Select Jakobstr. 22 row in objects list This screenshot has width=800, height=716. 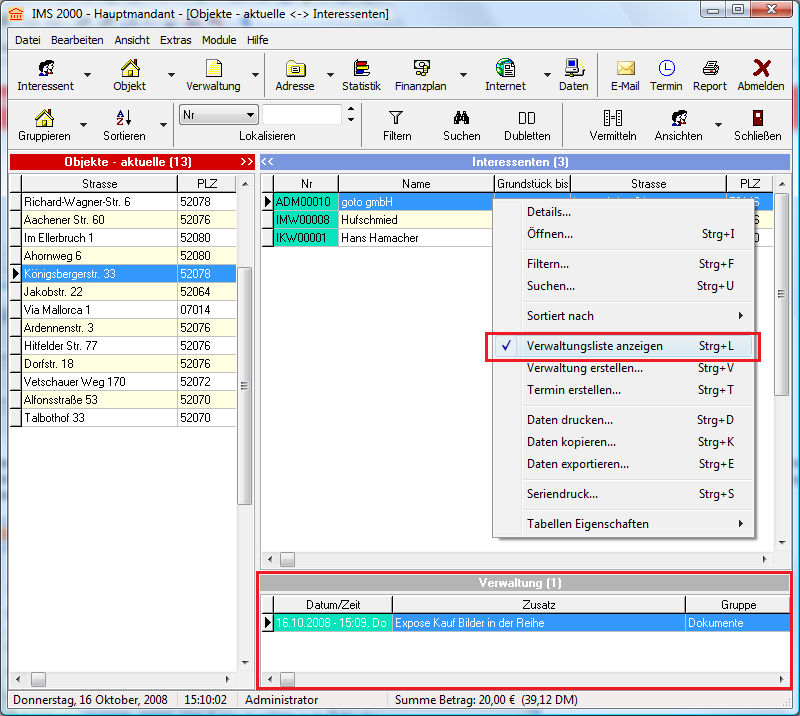coord(96,292)
